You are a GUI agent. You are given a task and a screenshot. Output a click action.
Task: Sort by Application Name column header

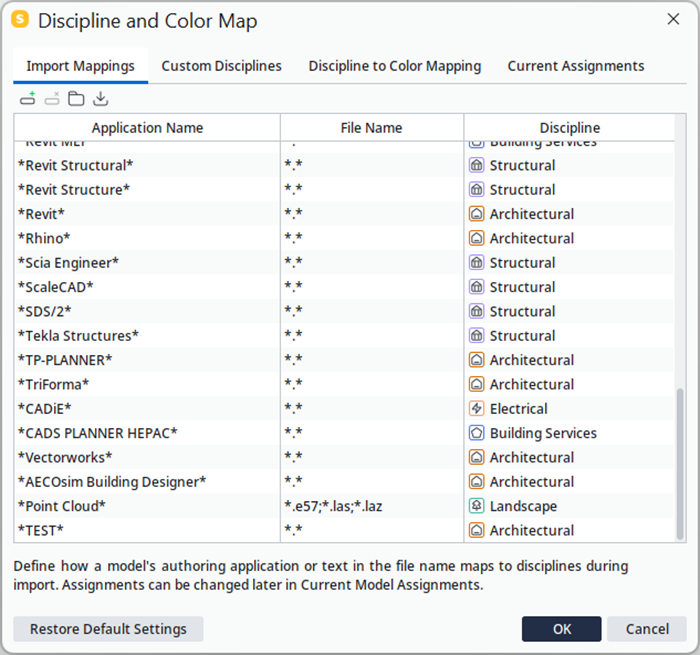[147, 128]
